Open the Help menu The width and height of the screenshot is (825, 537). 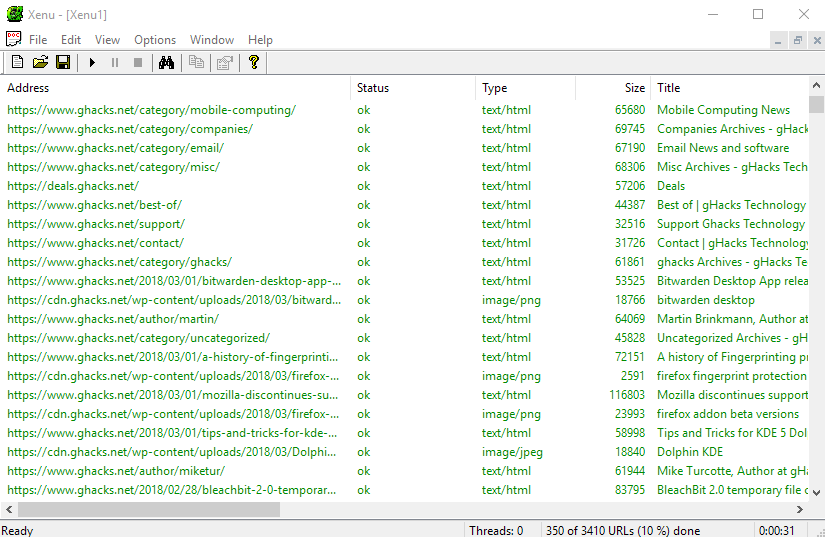coord(260,40)
